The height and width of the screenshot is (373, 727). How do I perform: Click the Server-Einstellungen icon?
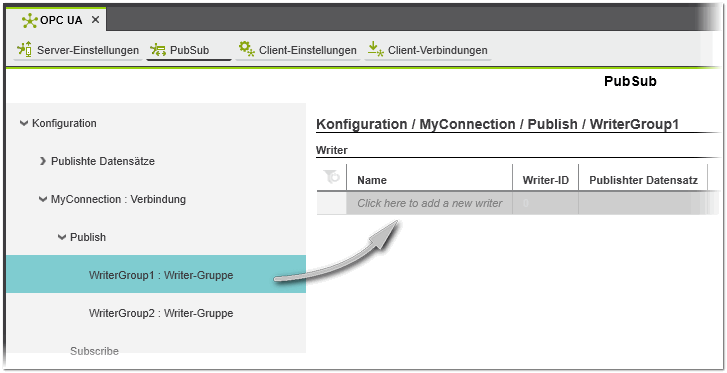[x=24, y=49]
